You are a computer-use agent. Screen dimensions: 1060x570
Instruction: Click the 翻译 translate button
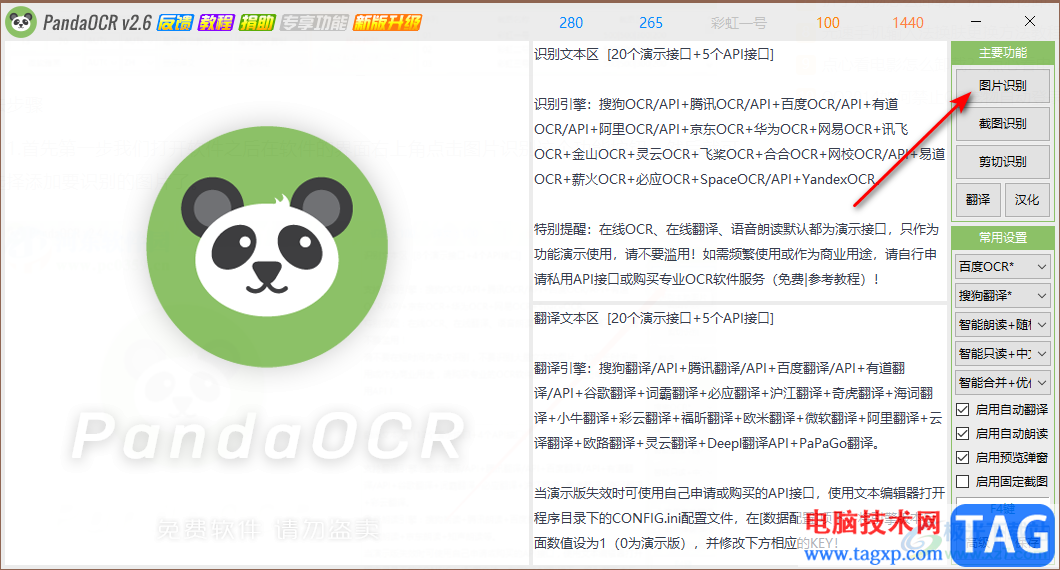[x=978, y=199]
